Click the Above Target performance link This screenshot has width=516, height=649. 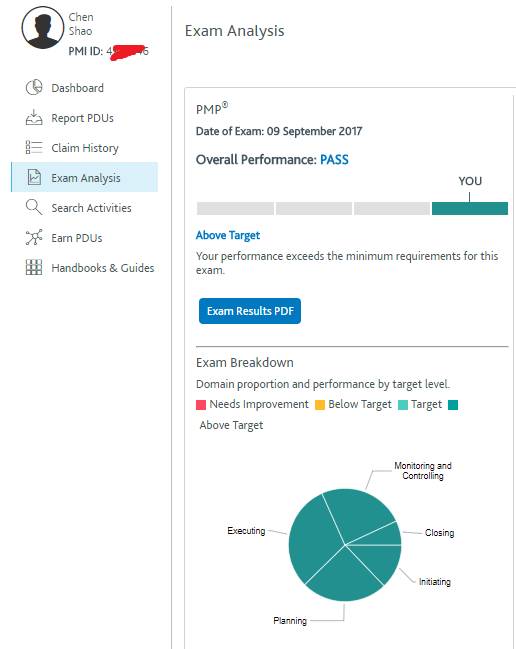228,235
